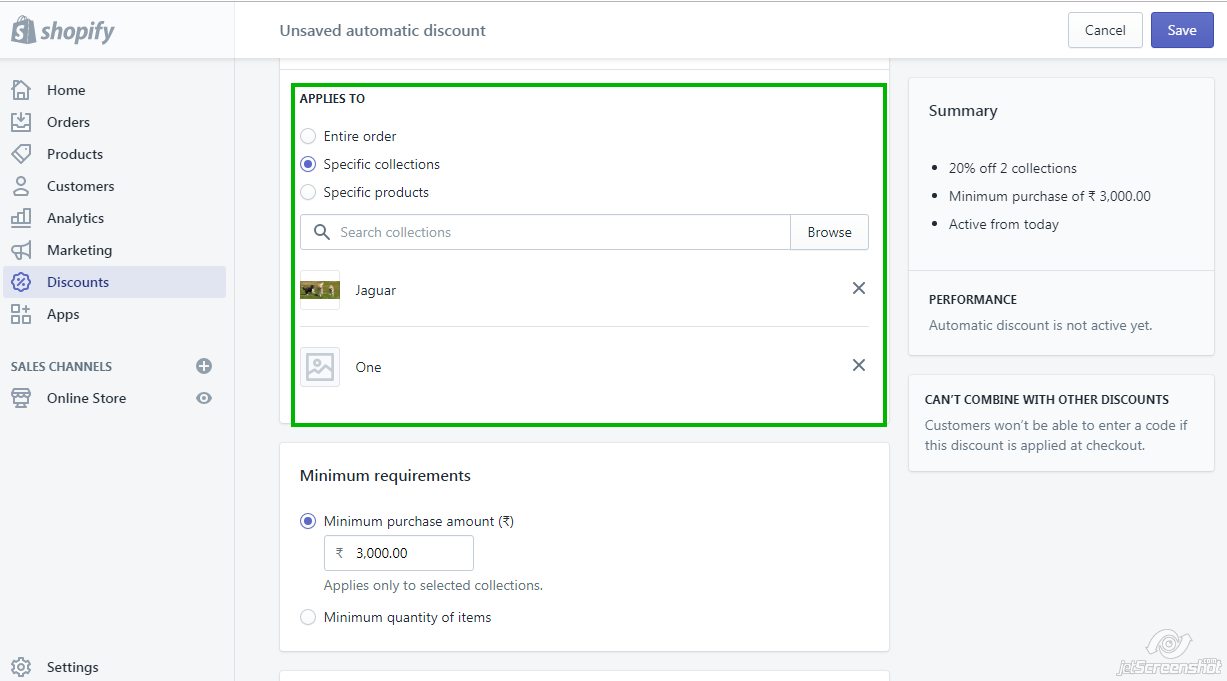View online store via eye icon
The height and width of the screenshot is (681, 1227).
[x=204, y=398]
